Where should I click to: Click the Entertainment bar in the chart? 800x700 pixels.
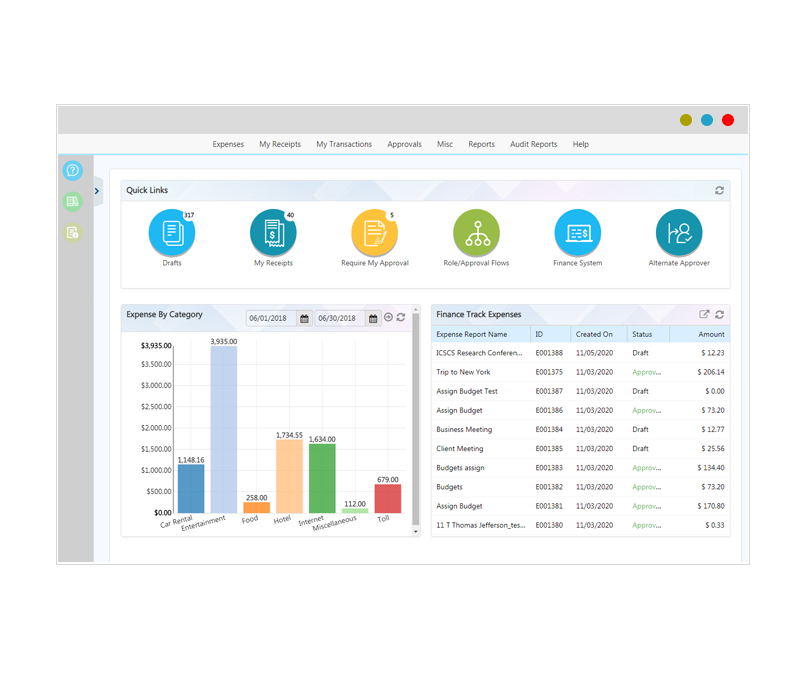(223, 430)
